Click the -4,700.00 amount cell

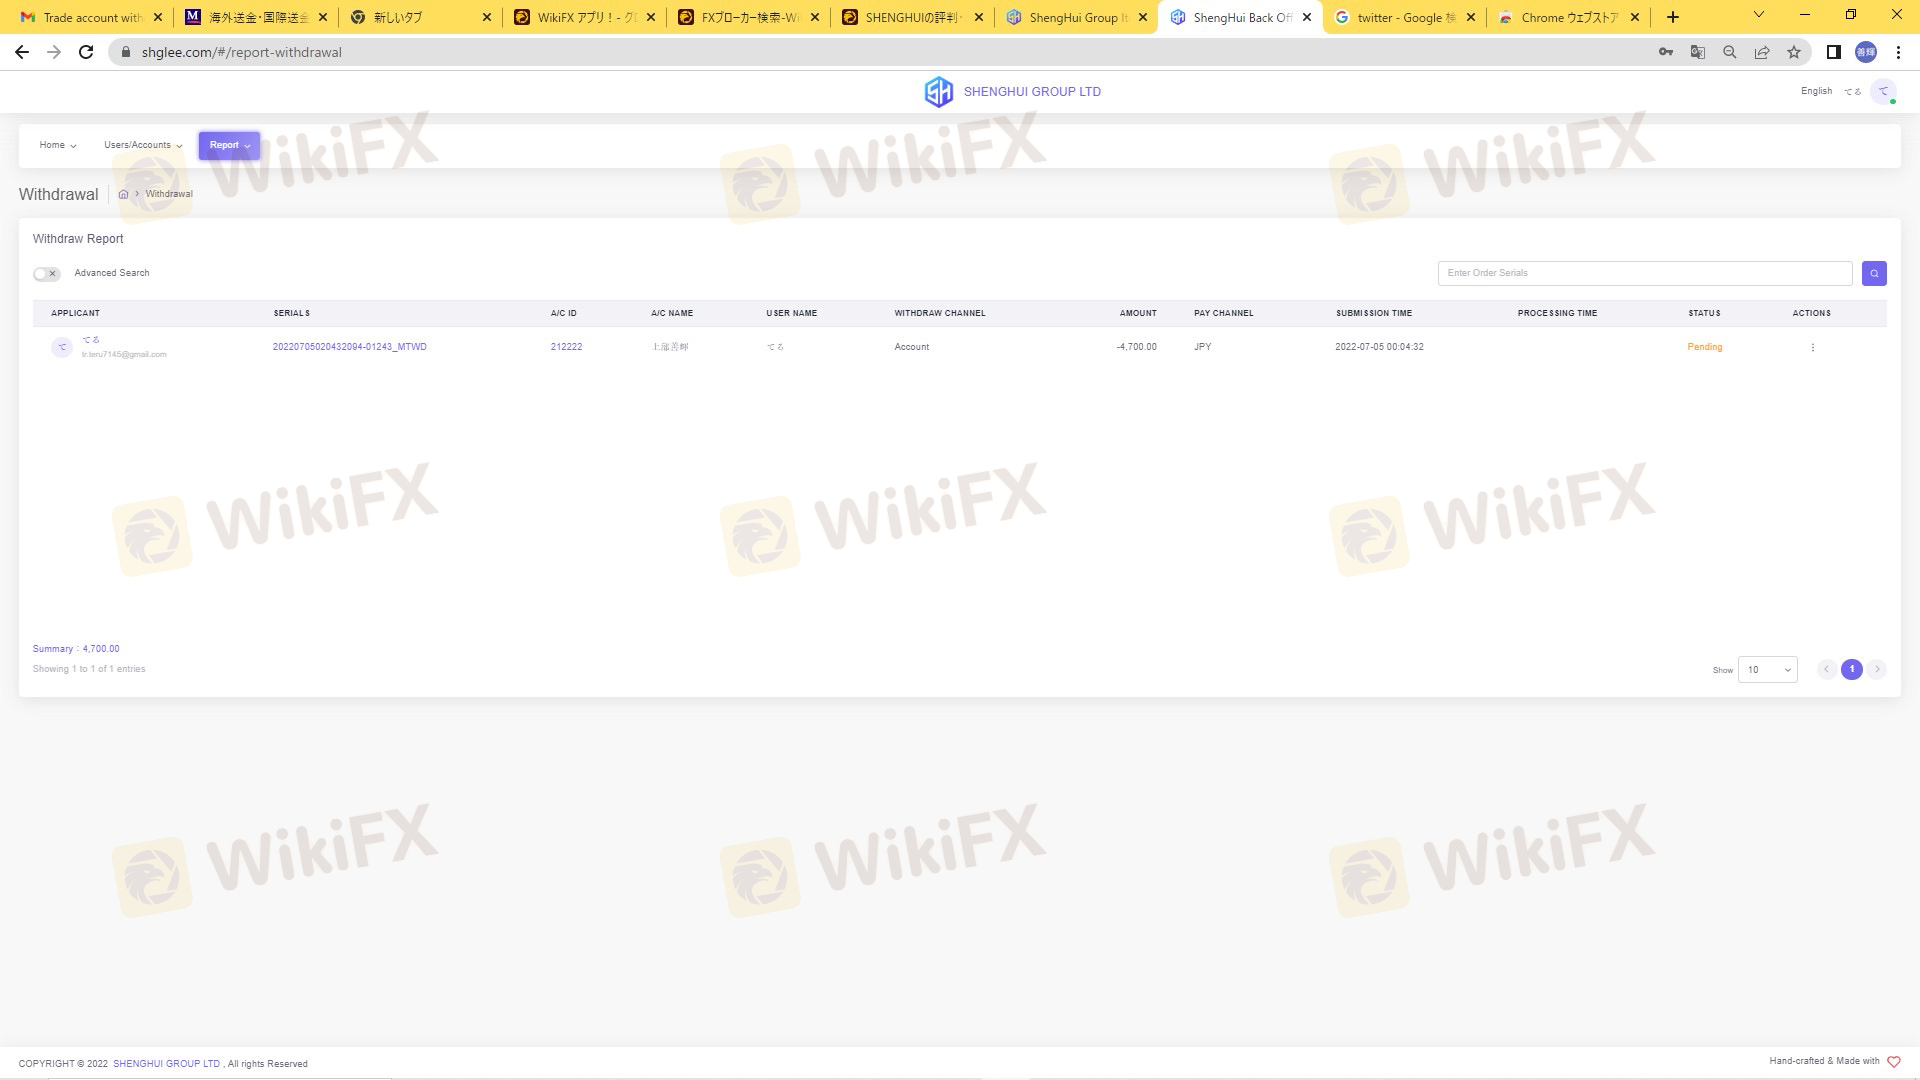pos(1136,347)
